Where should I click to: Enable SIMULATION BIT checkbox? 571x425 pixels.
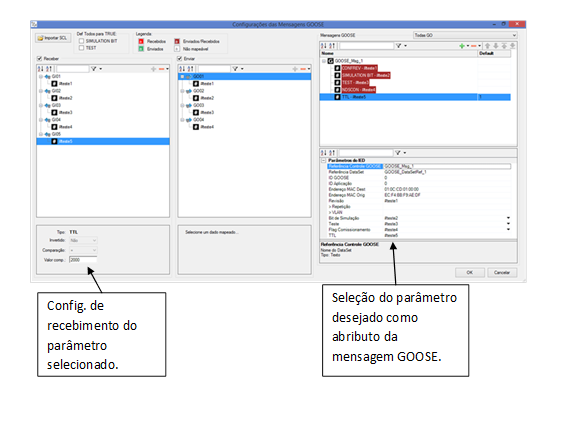click(x=82, y=41)
